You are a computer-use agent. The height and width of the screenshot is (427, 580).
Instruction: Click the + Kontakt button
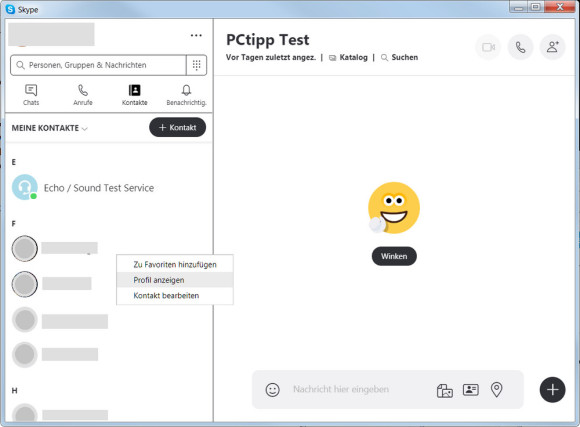tap(178, 127)
